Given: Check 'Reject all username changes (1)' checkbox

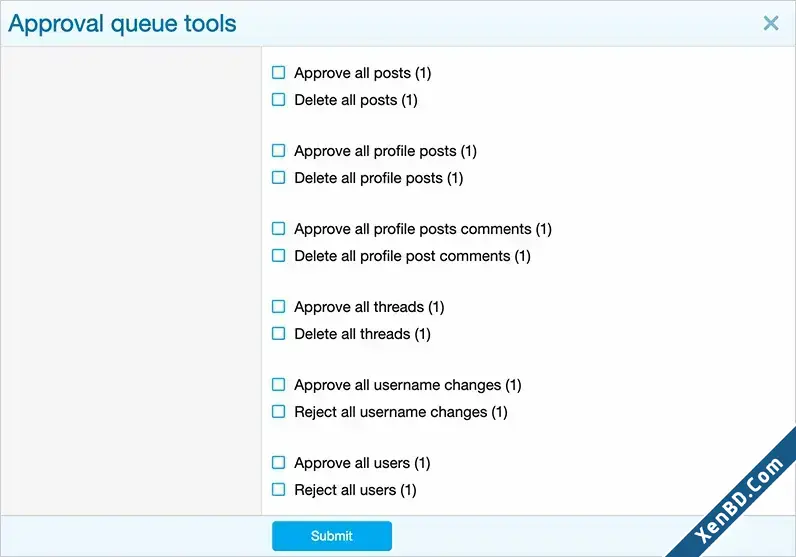Looking at the screenshot, I should [279, 411].
